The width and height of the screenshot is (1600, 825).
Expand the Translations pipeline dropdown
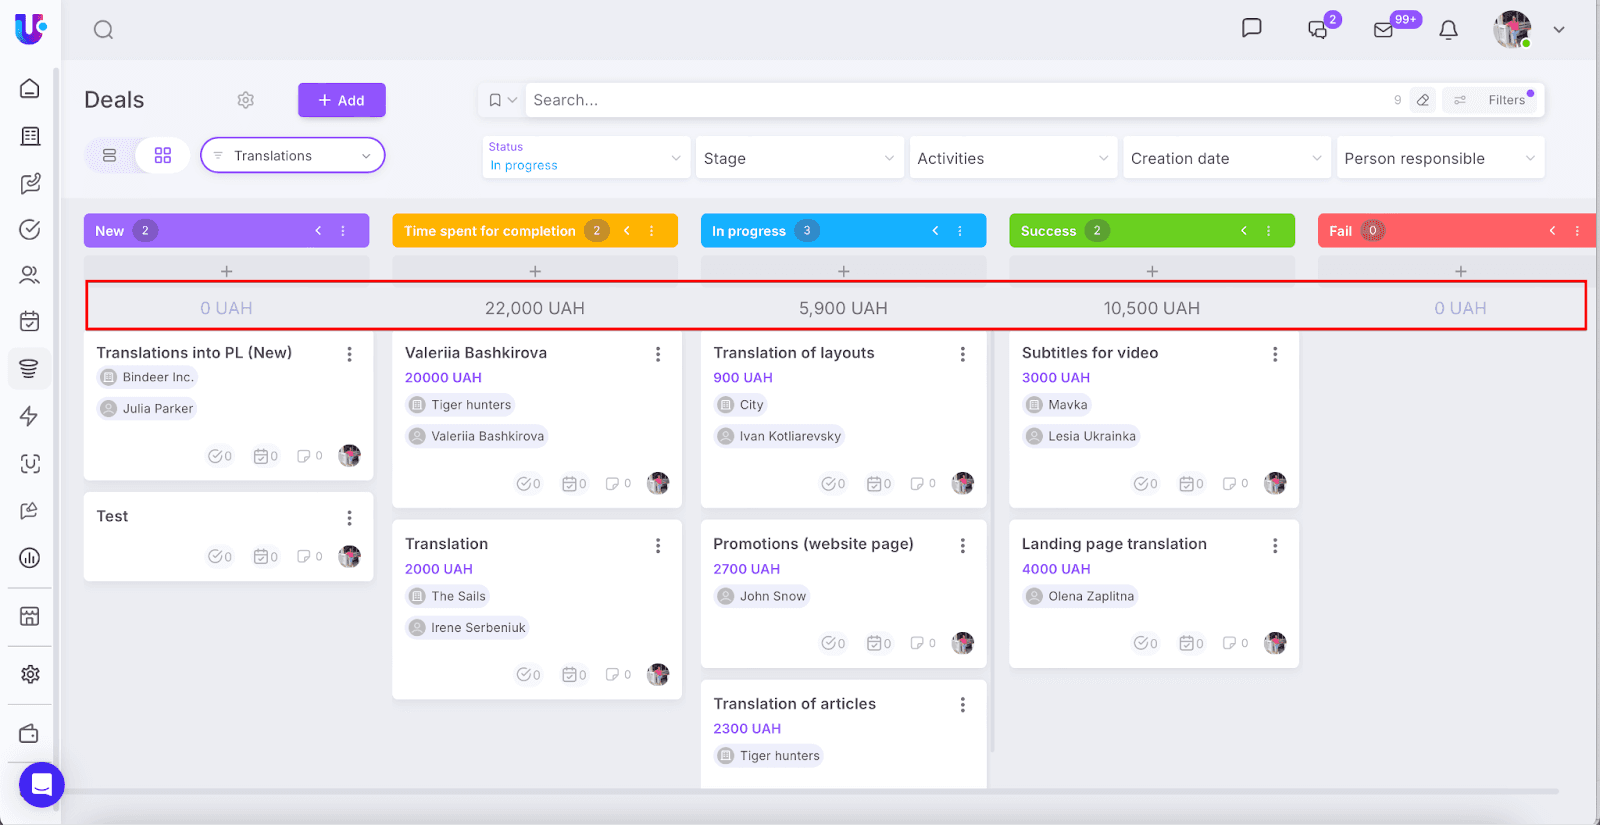click(292, 156)
